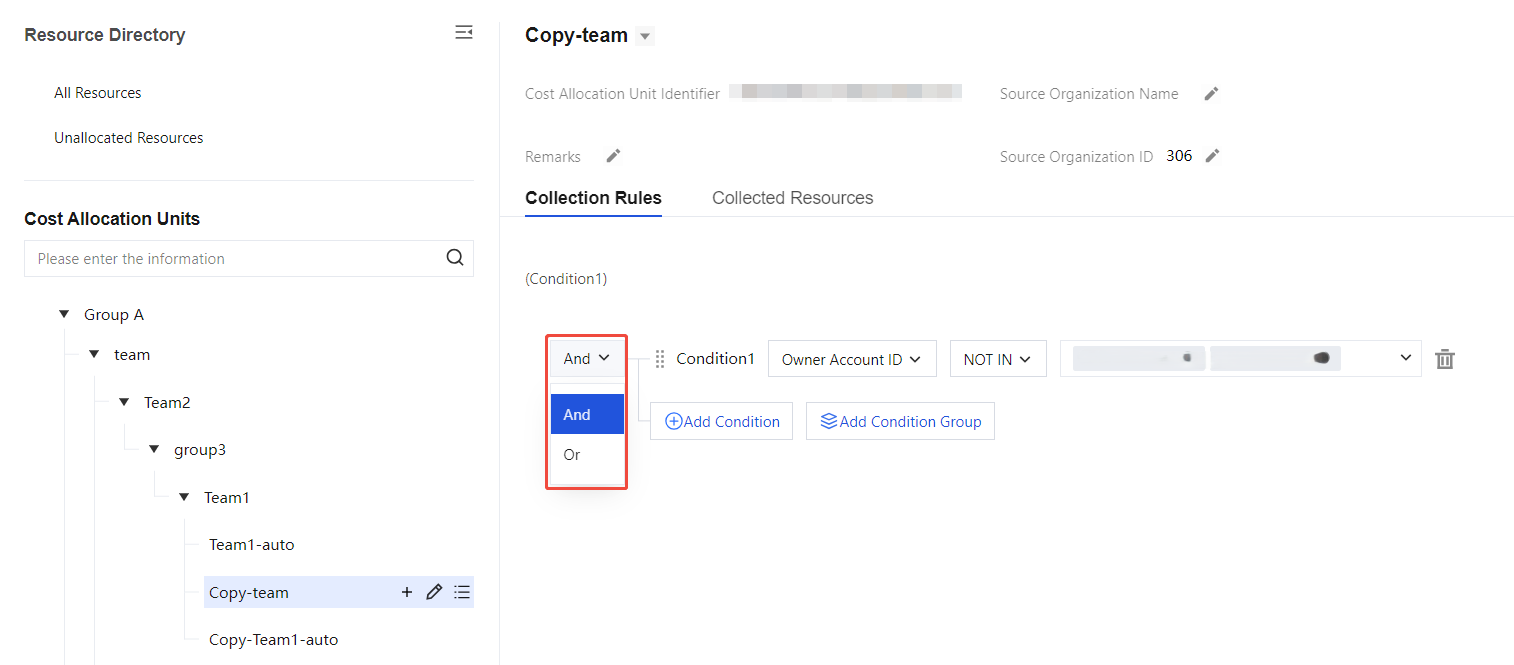Collapse the Group A tree node
1514x665 pixels.
pyautogui.click(x=64, y=315)
